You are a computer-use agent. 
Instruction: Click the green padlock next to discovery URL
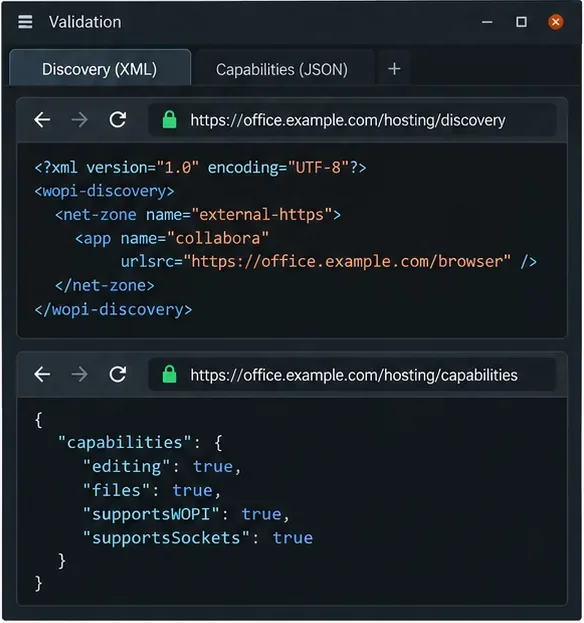point(170,120)
